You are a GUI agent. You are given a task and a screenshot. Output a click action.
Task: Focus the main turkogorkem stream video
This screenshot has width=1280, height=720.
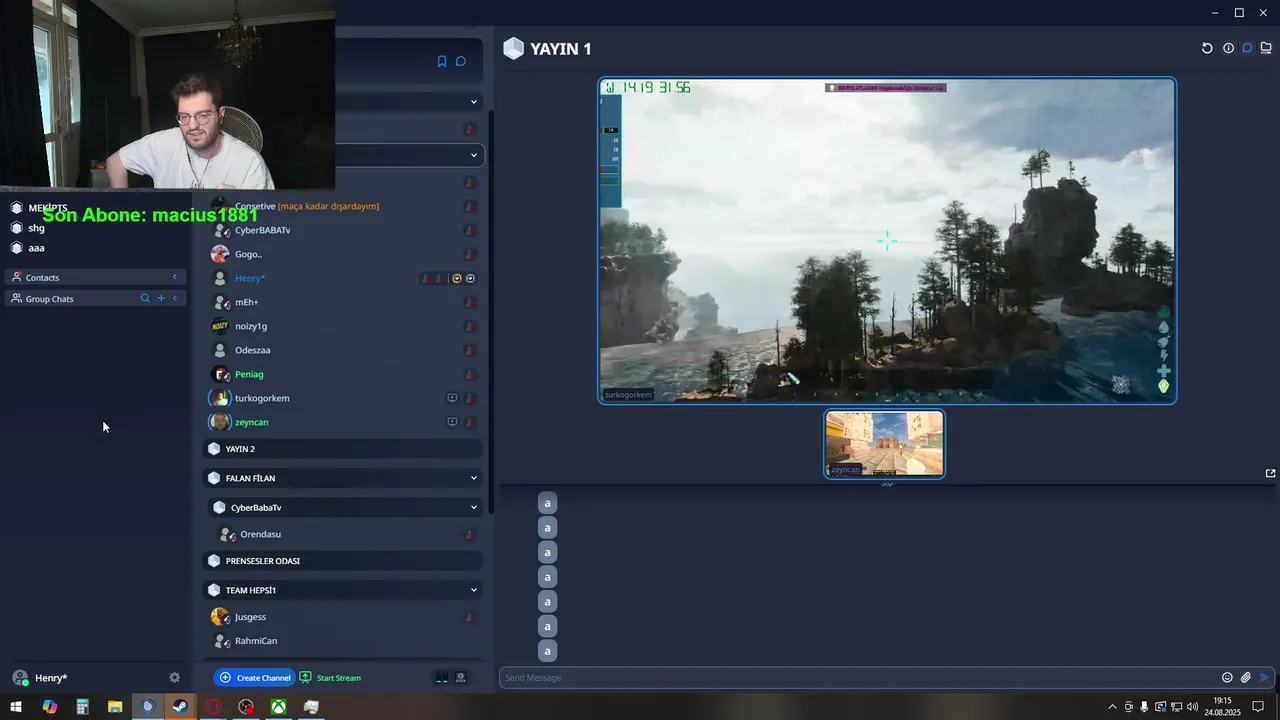click(887, 241)
